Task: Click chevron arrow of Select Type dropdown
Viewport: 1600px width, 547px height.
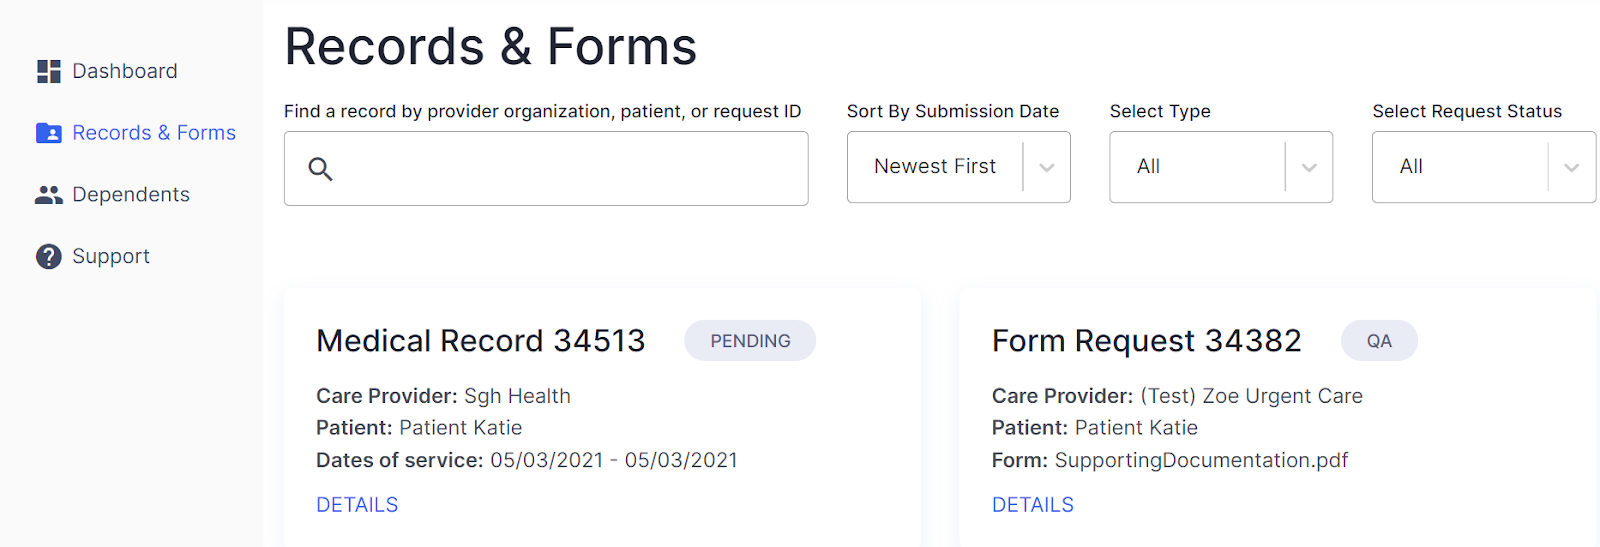Action: (x=1309, y=168)
